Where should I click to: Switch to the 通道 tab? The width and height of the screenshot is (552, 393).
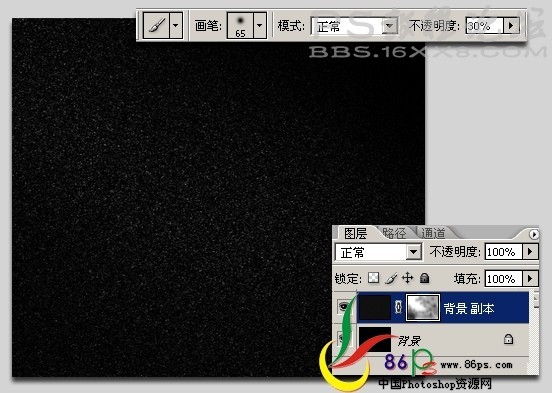coord(433,233)
